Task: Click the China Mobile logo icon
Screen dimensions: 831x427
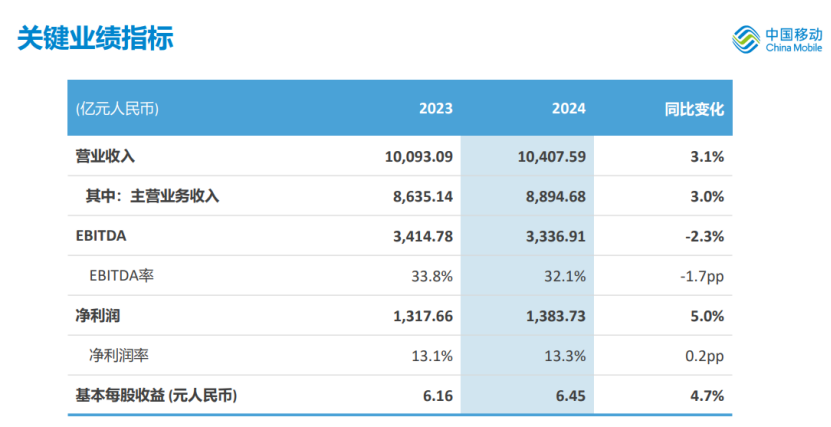Action: 746,39
